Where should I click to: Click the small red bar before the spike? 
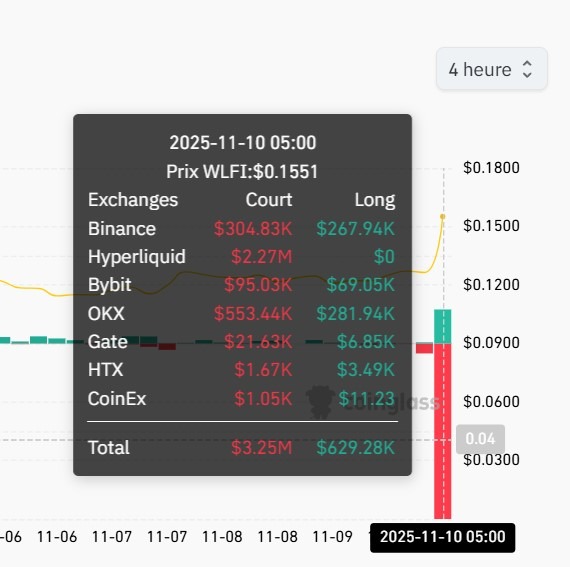pos(424,348)
